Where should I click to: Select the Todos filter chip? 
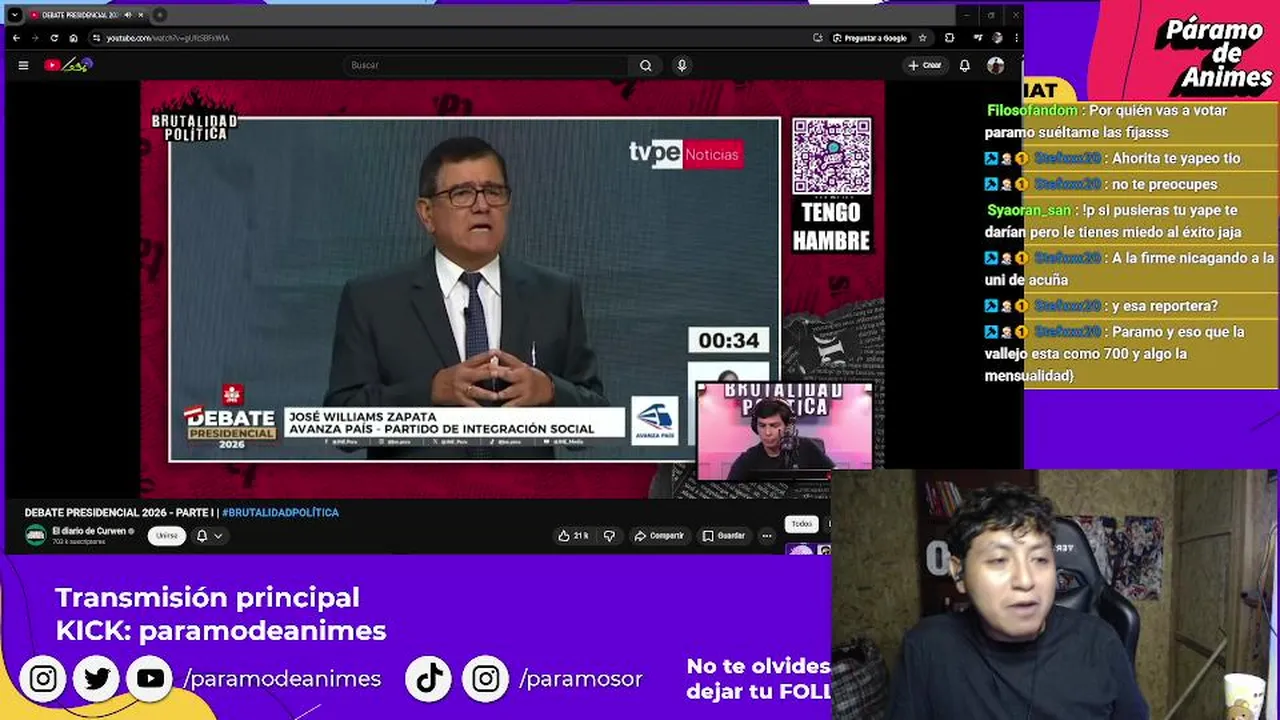click(802, 524)
